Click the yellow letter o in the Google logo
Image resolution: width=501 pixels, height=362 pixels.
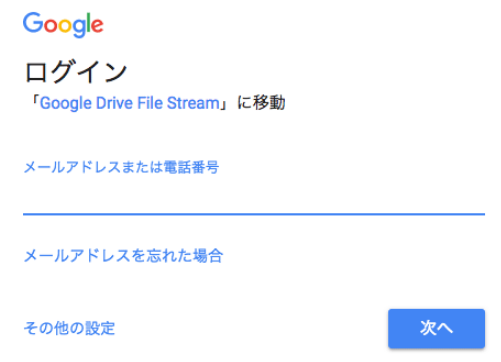64,26
